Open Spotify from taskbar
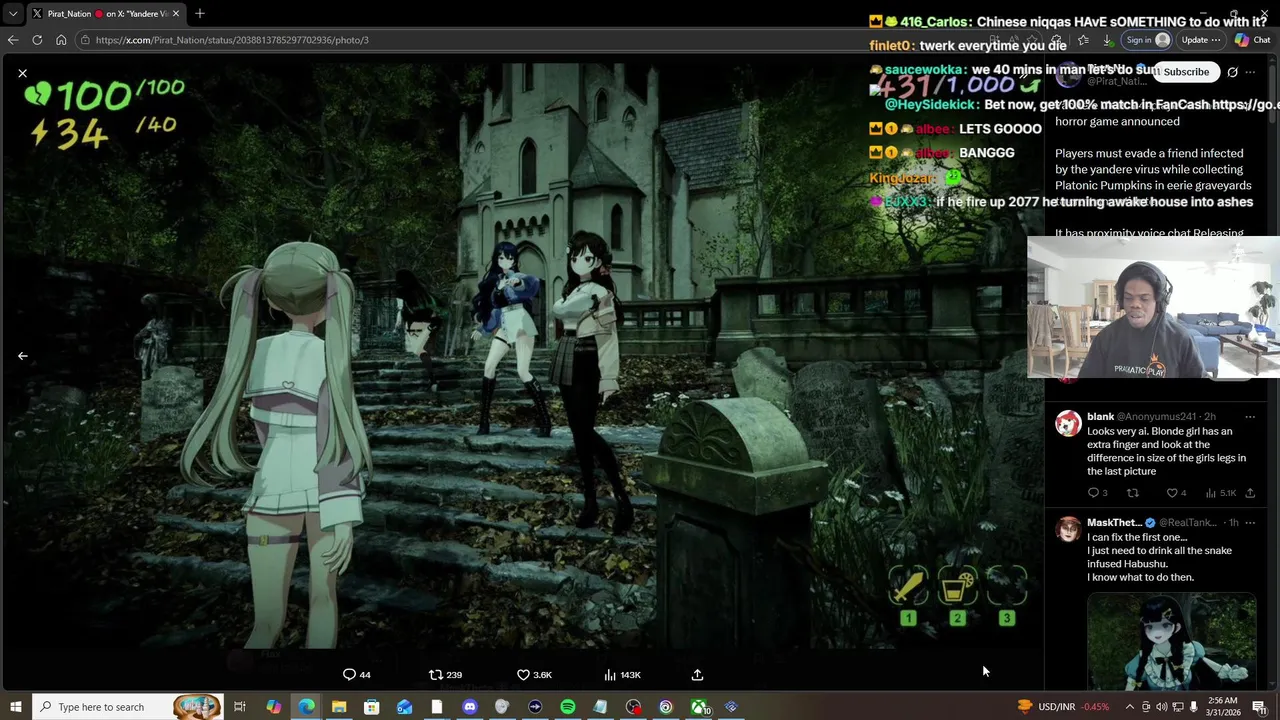This screenshot has height=720, width=1280. coord(567,707)
